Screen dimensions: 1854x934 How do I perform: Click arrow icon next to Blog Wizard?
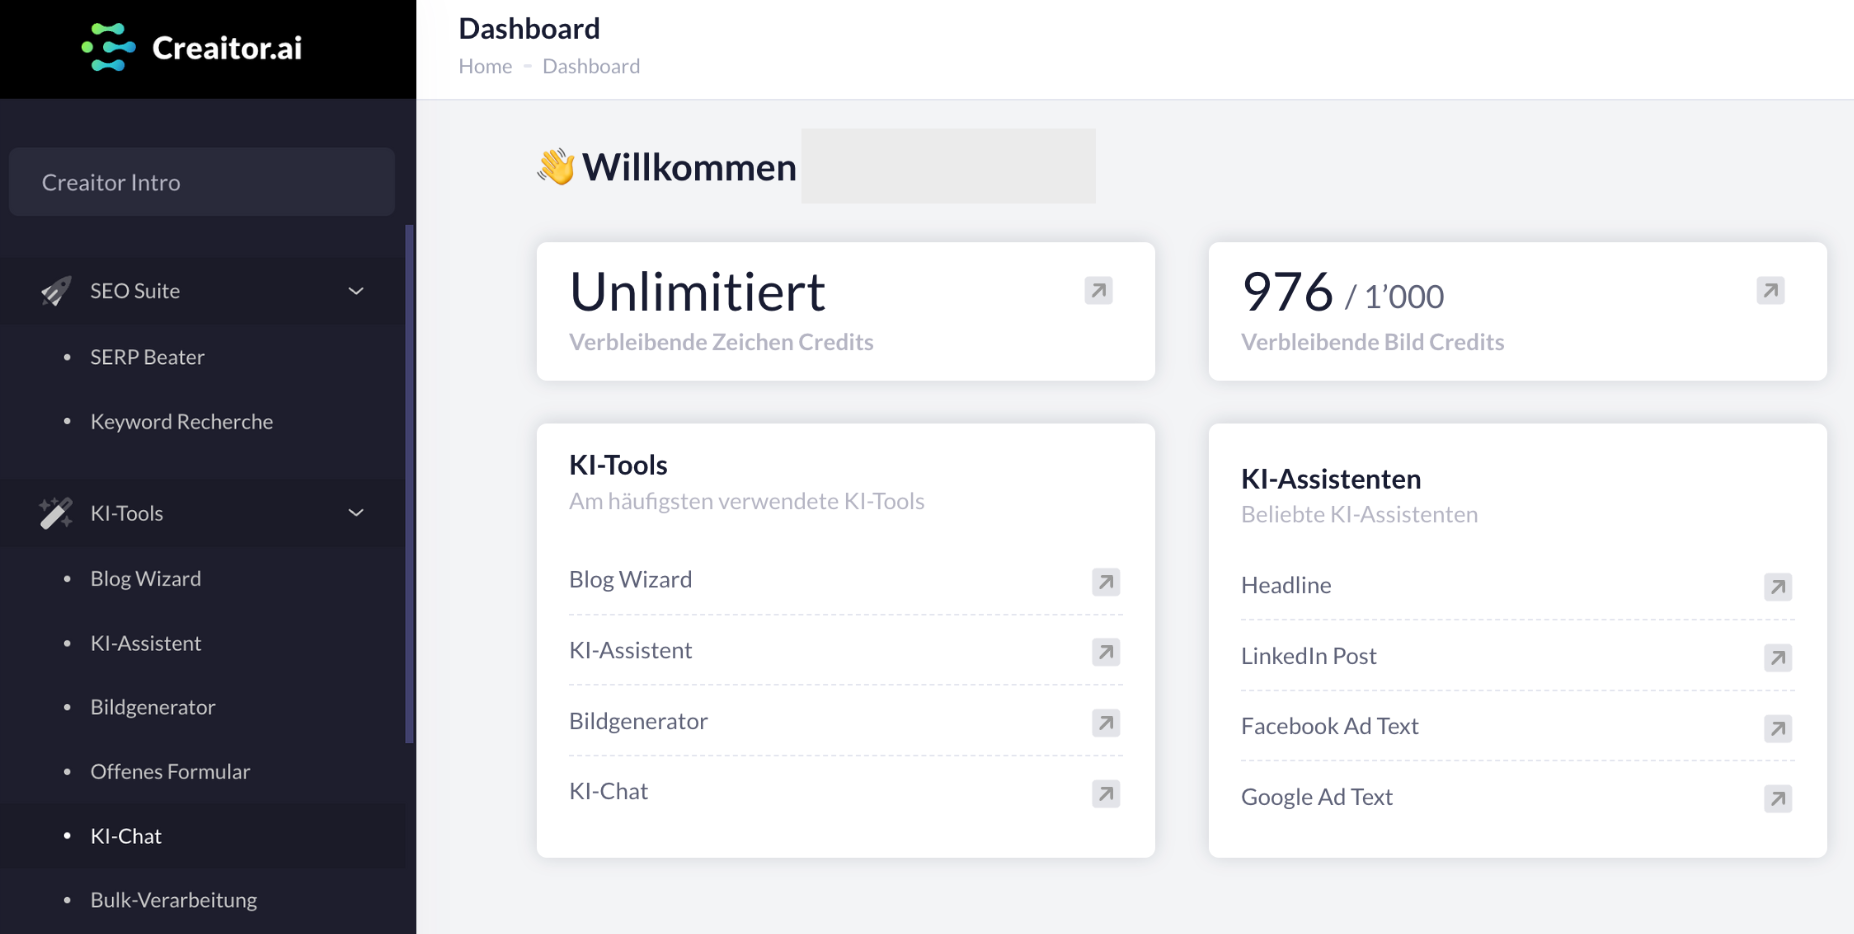1105,582
